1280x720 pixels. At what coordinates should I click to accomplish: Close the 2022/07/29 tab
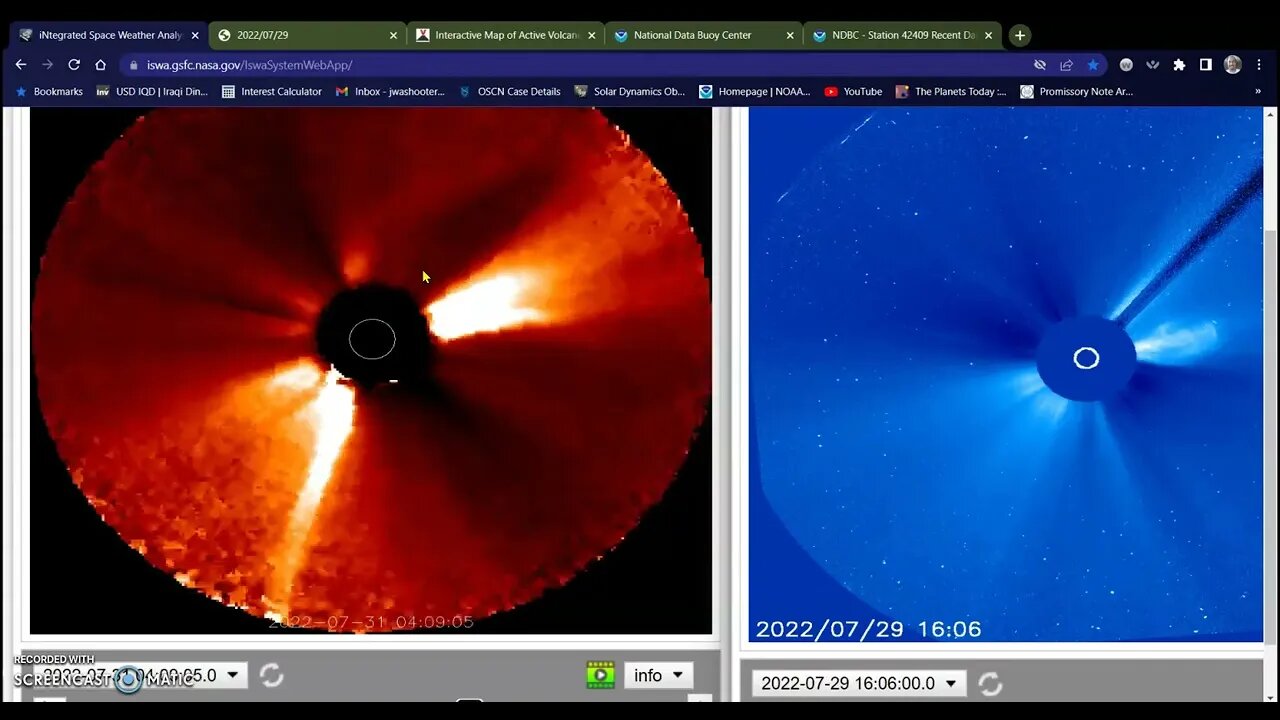pyautogui.click(x=393, y=35)
